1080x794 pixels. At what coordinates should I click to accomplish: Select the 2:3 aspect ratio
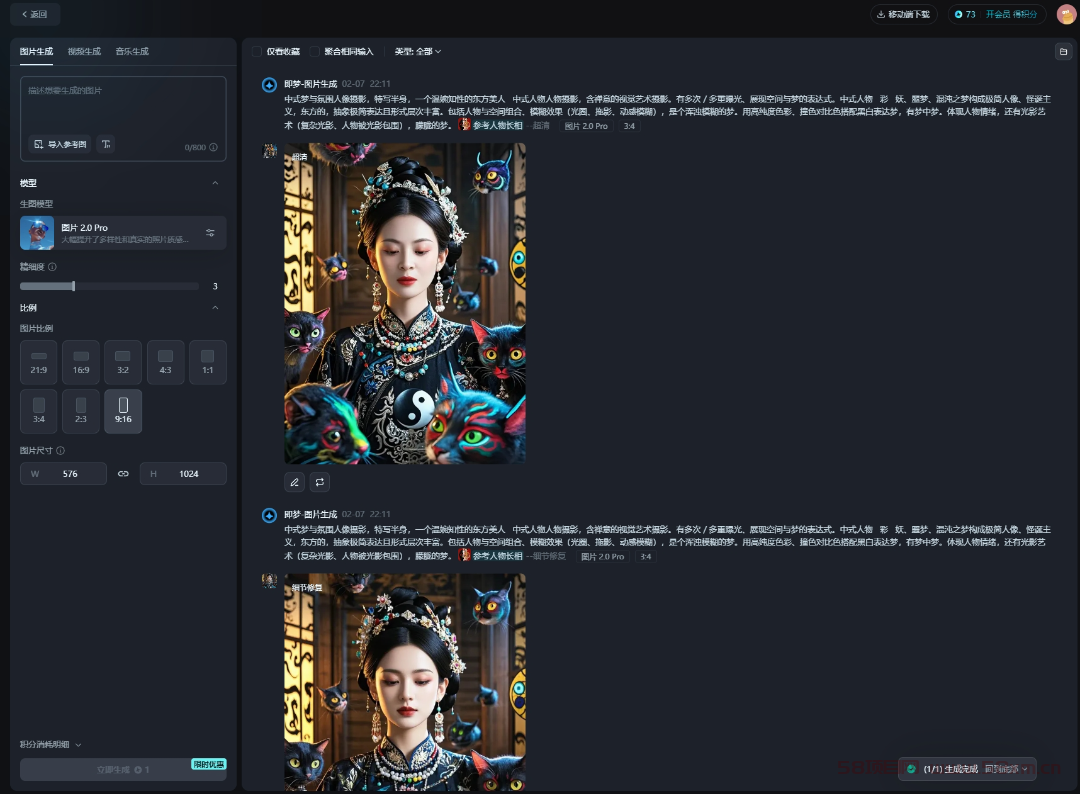(x=81, y=411)
